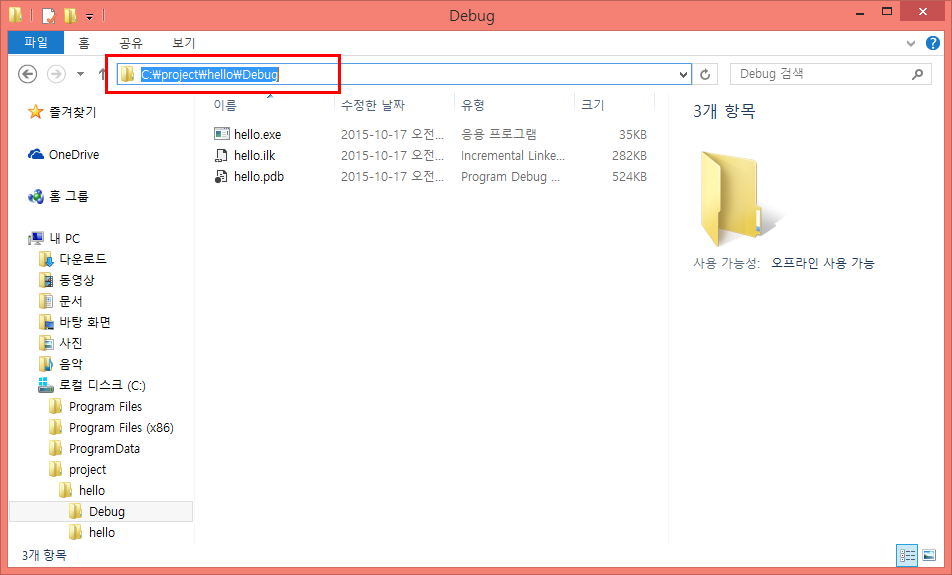Open the 동영상 folder in navigation tree

tap(77, 281)
